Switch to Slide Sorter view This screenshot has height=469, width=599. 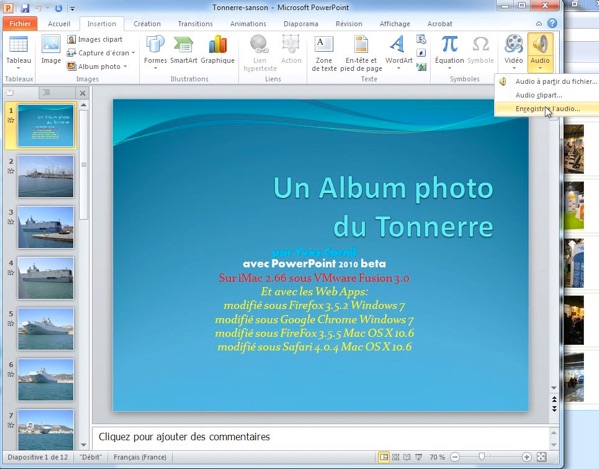(x=395, y=457)
